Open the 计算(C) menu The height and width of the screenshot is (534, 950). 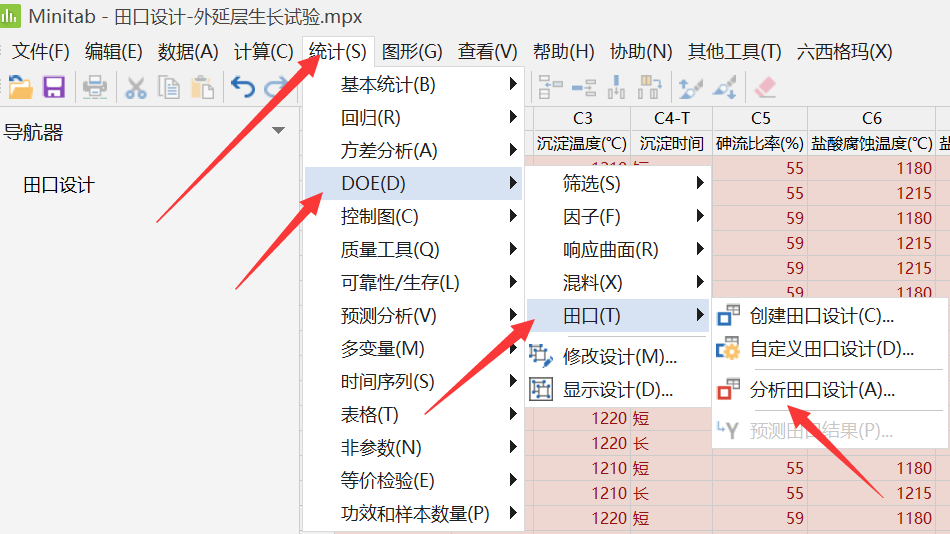[264, 52]
